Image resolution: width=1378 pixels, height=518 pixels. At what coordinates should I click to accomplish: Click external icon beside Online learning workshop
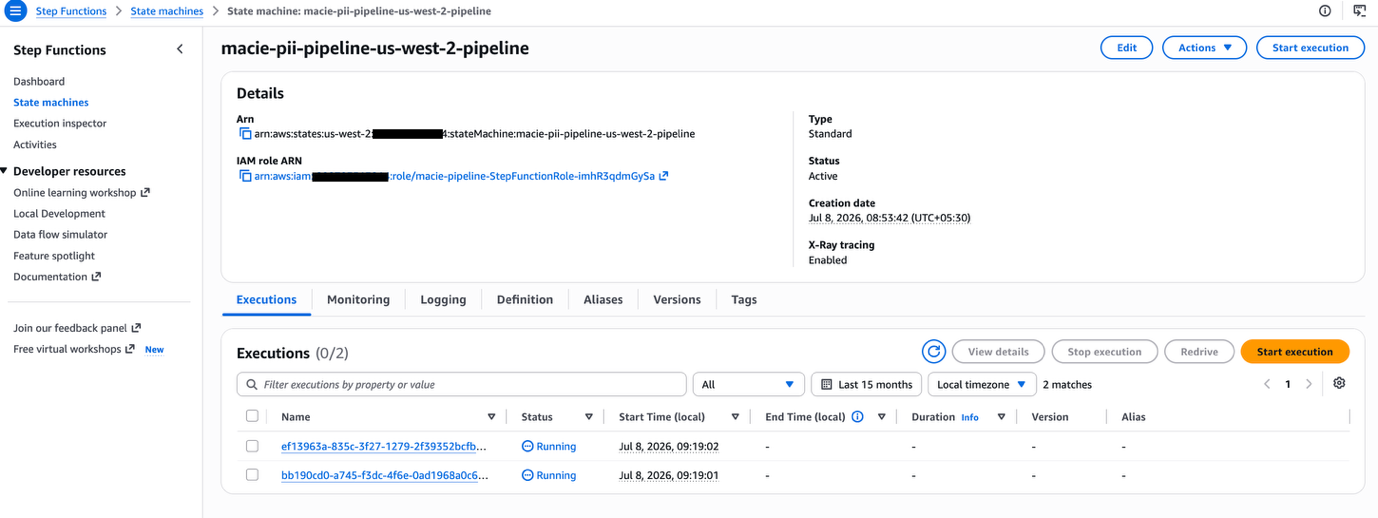pos(145,192)
